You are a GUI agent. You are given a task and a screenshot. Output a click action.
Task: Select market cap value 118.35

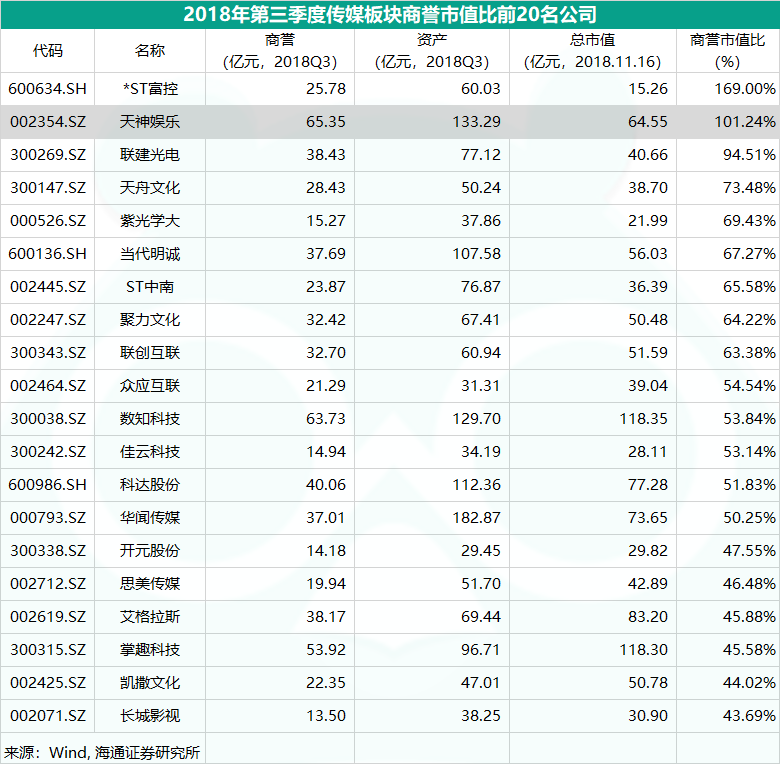643,419
